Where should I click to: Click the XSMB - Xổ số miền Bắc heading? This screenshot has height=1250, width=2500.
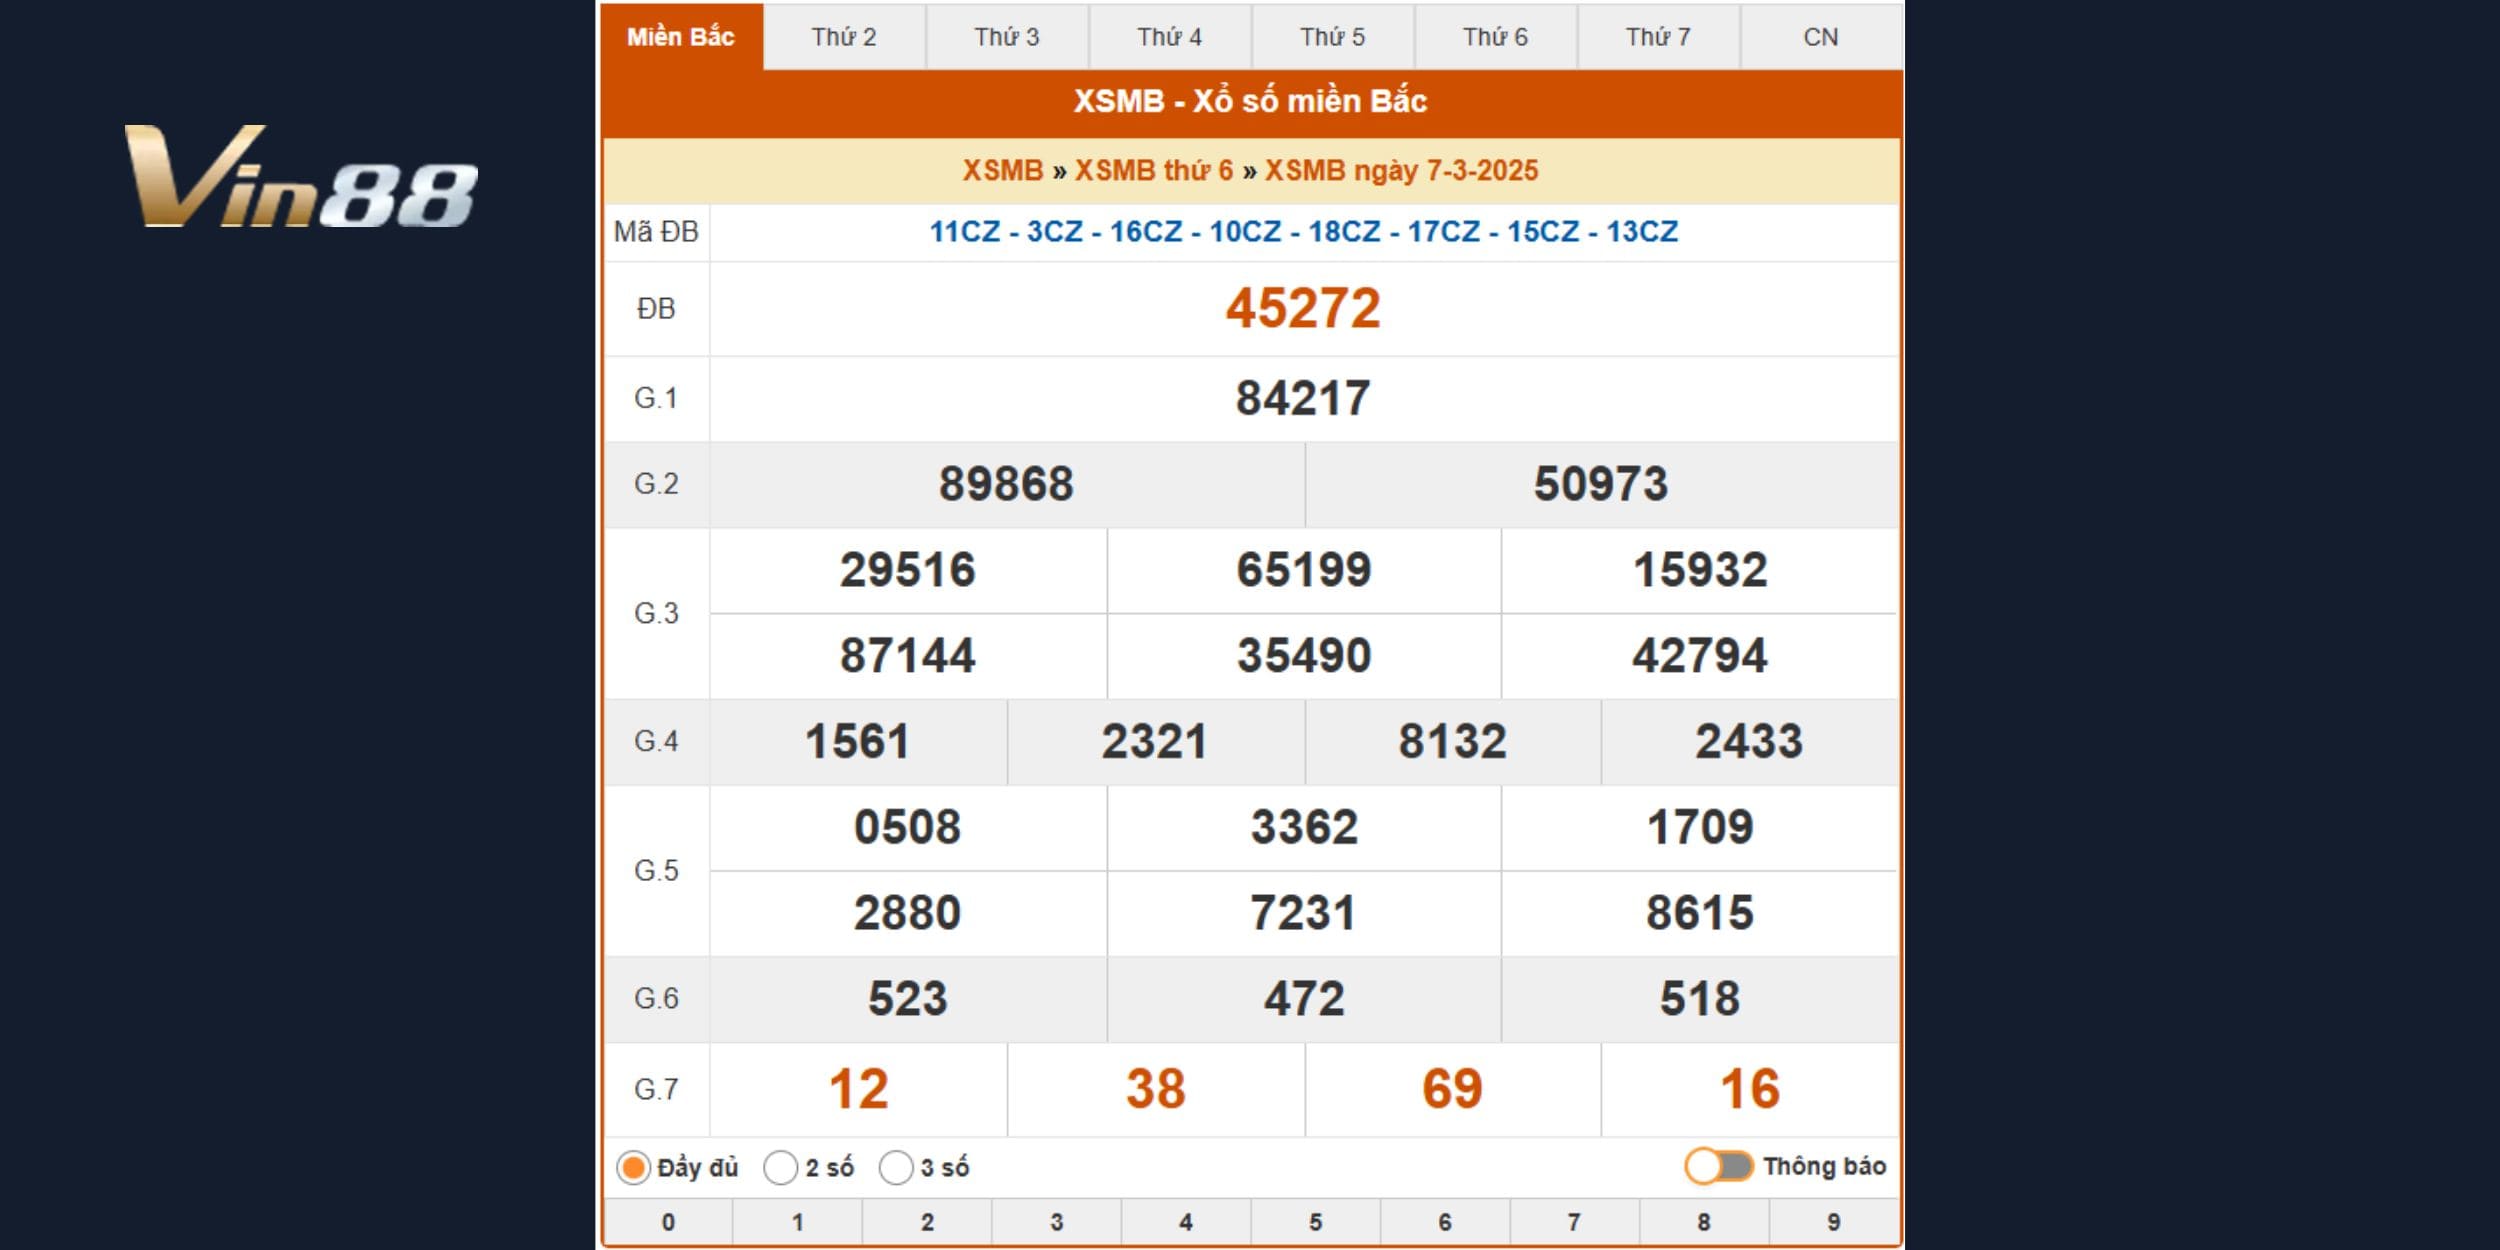click(x=1250, y=101)
